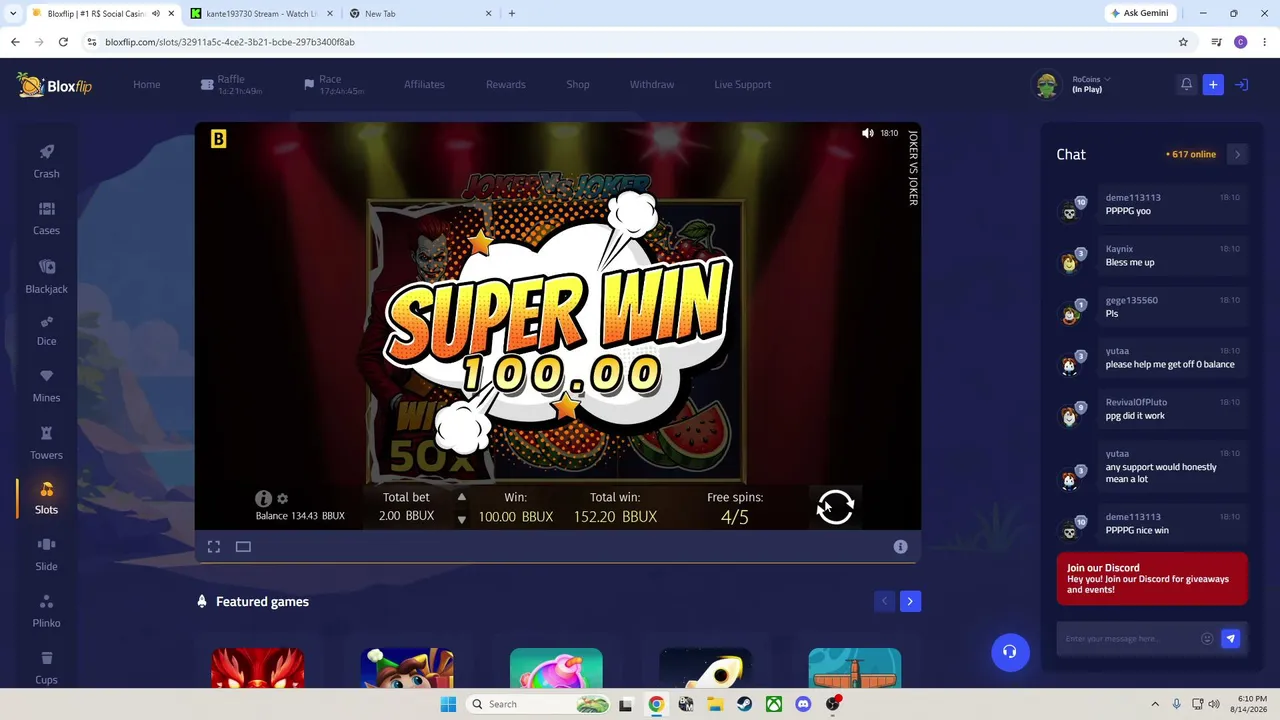Open the Raffle nav item
1280x720 pixels.
tap(231, 85)
